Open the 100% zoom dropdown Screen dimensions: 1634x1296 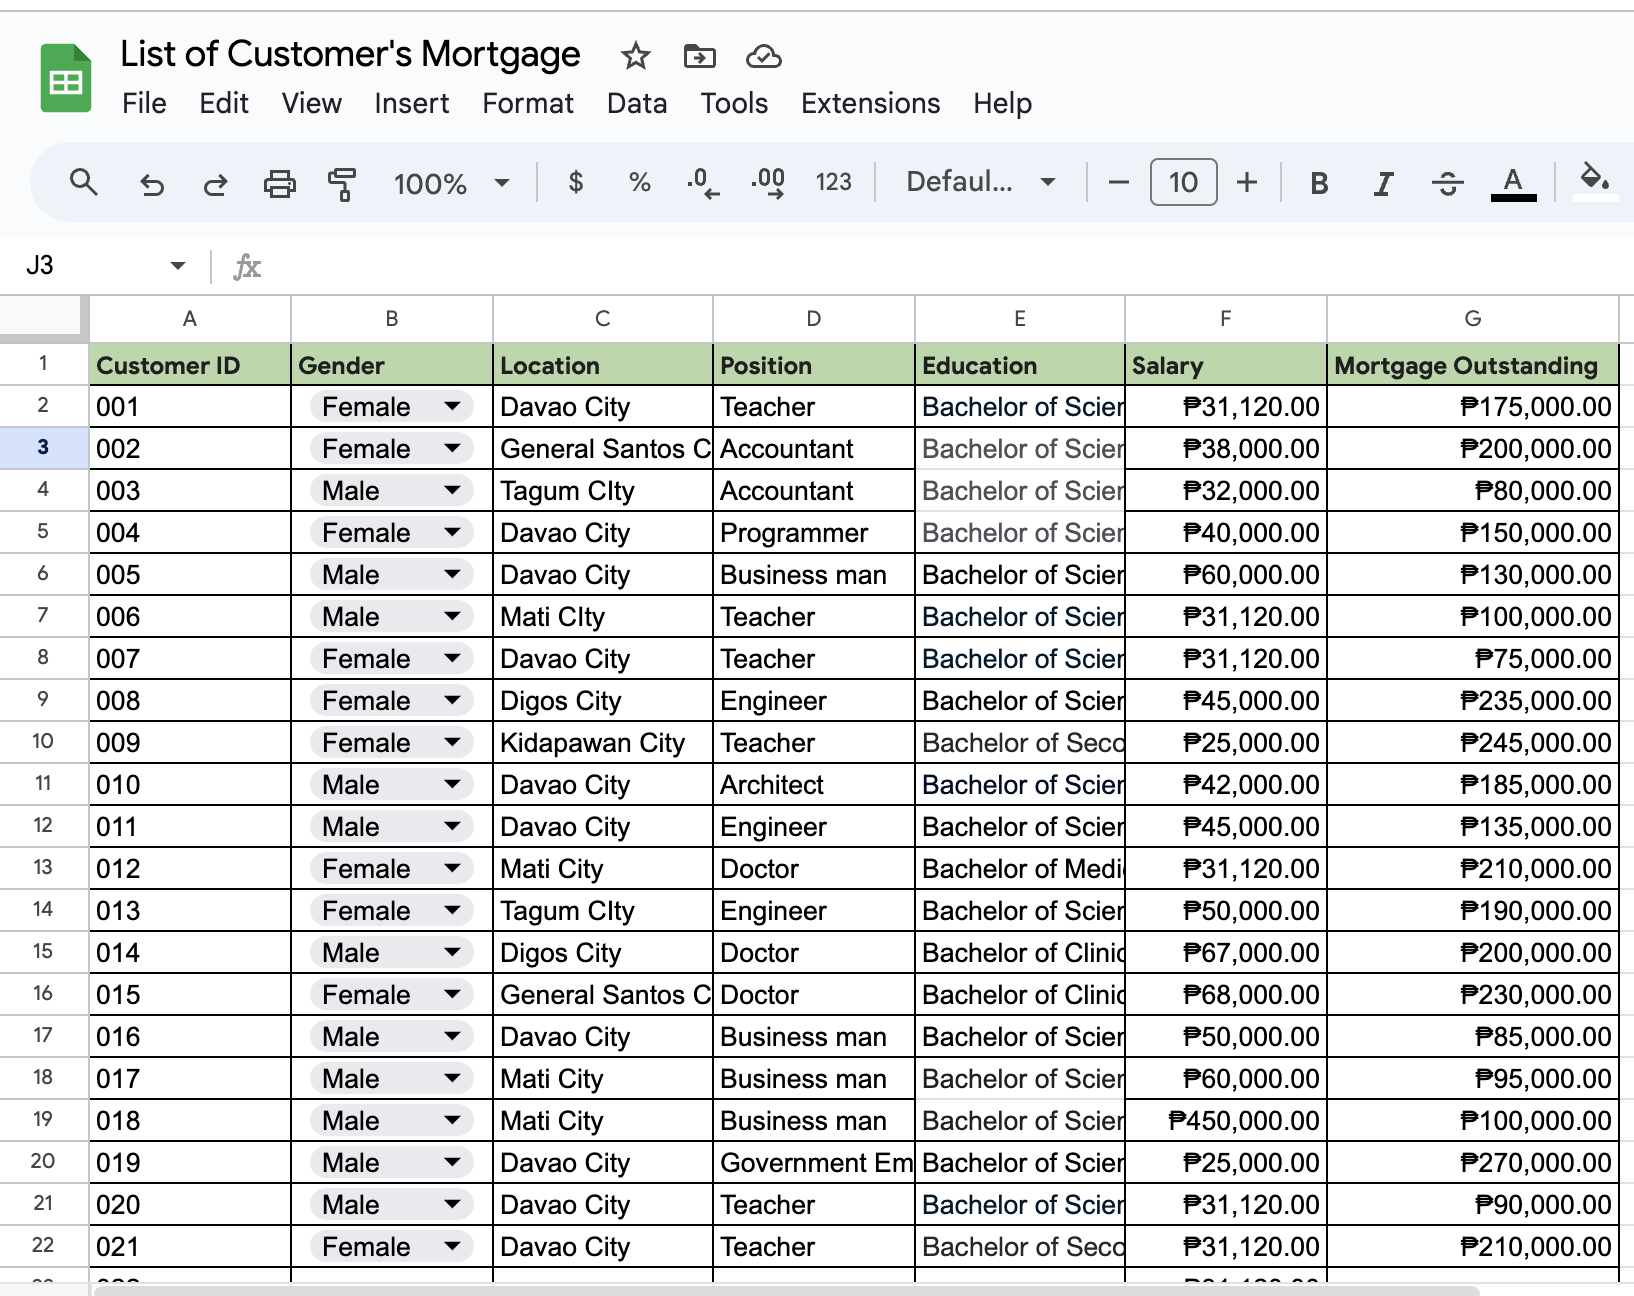[452, 183]
